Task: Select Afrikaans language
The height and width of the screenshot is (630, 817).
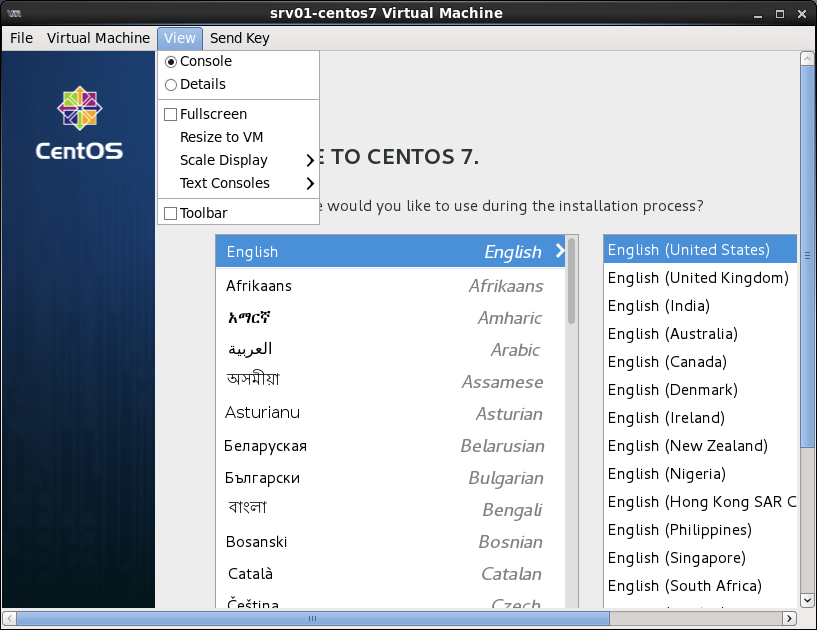Action: pos(390,286)
